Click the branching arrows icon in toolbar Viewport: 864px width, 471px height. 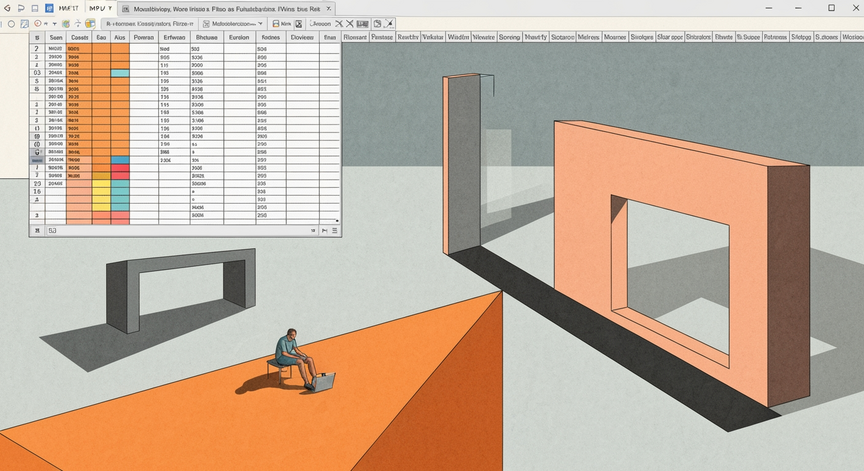pyautogui.click(x=78, y=24)
